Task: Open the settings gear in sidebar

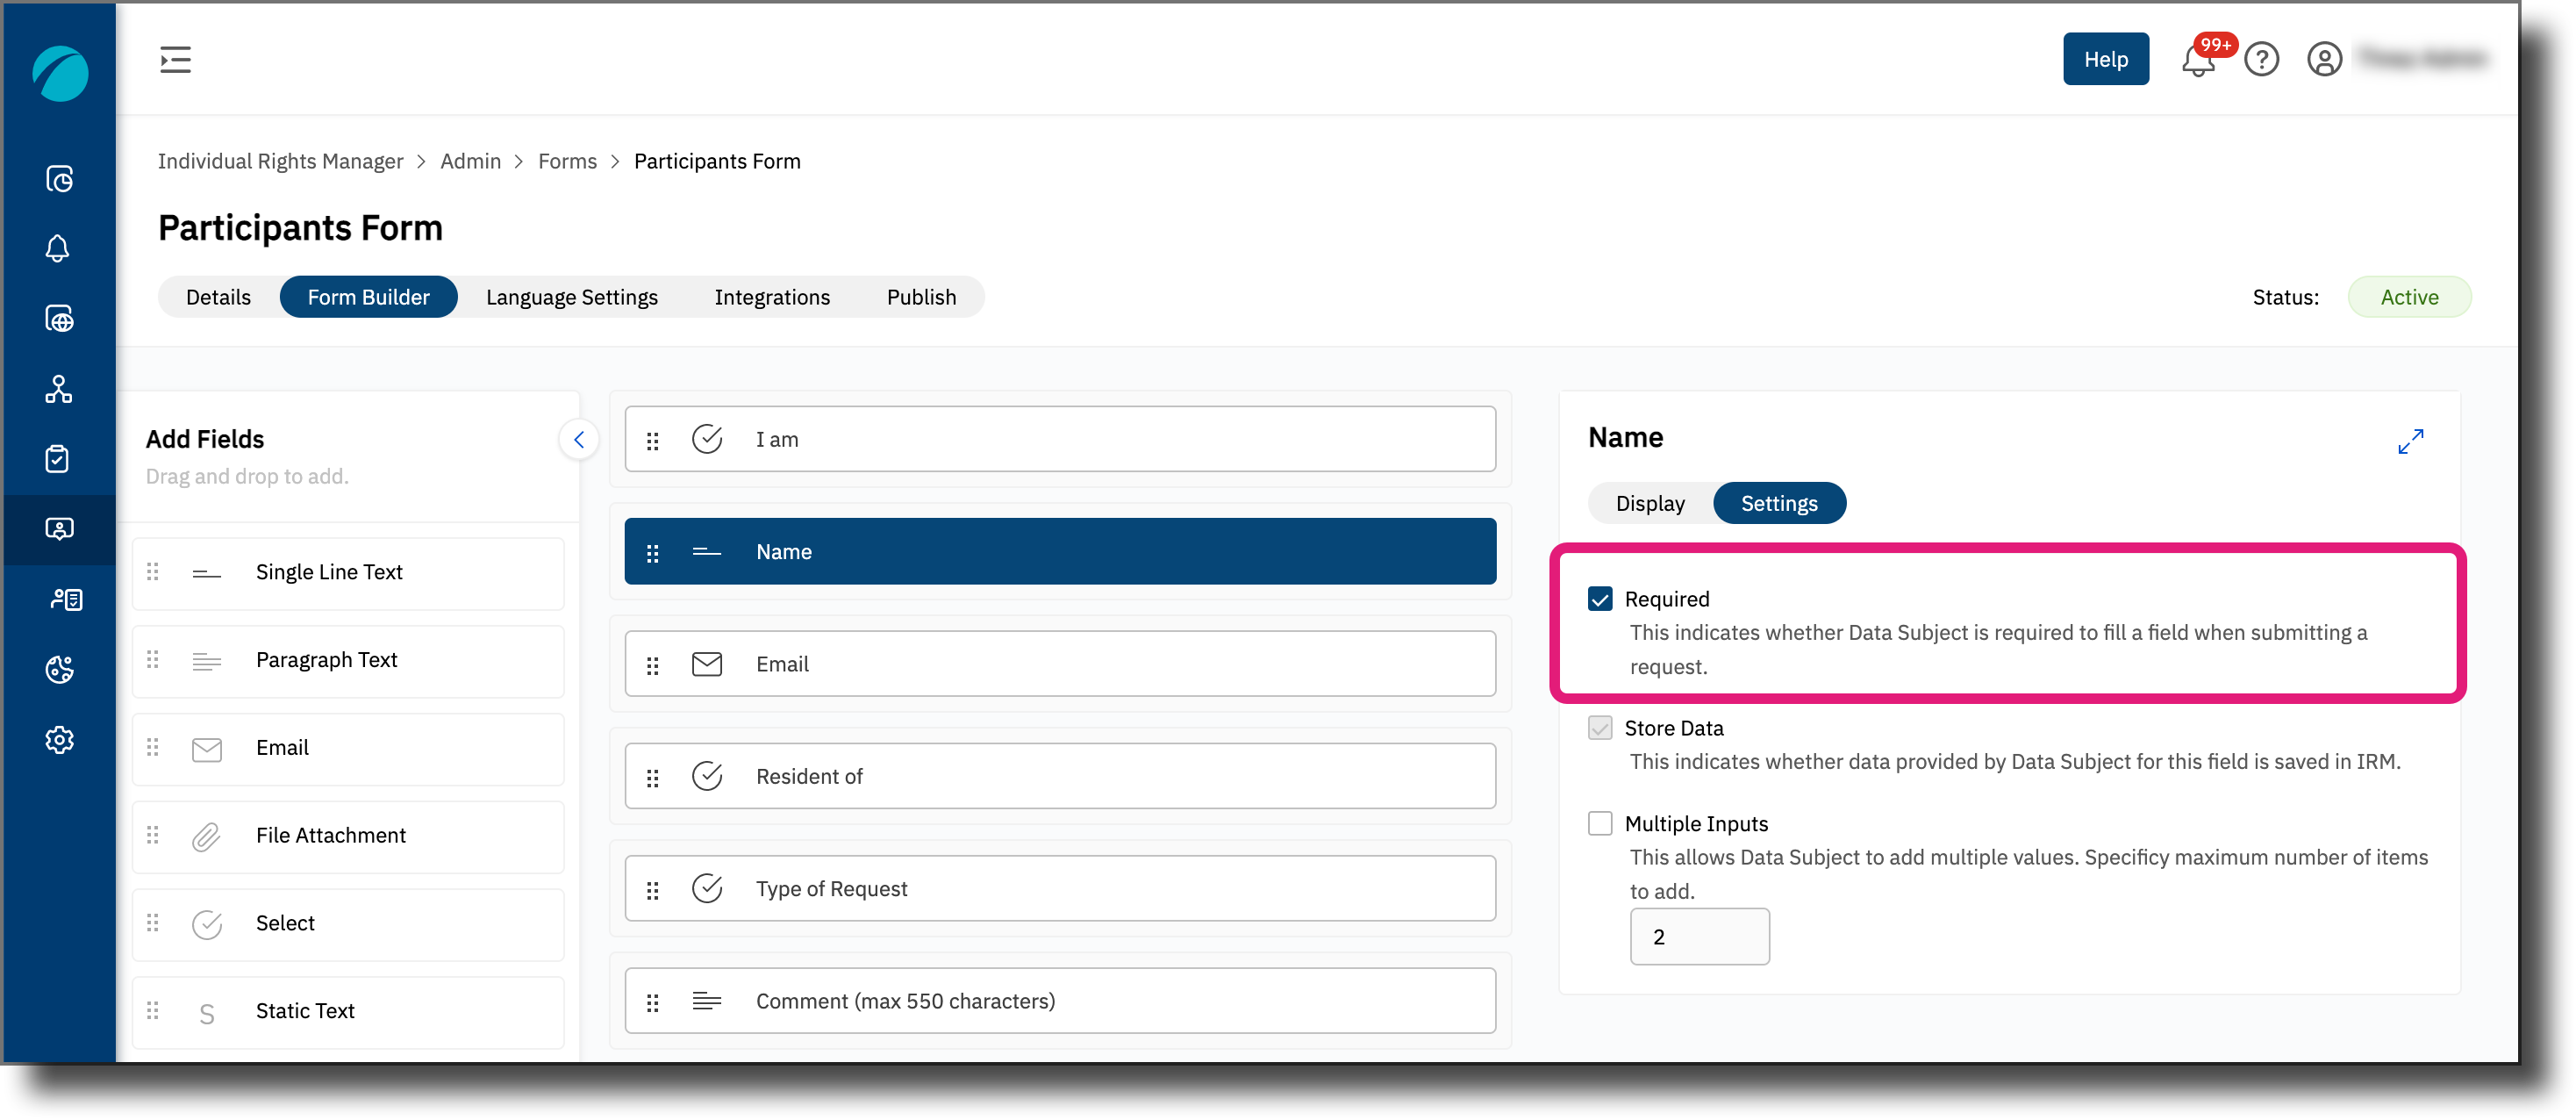Action: (x=59, y=740)
